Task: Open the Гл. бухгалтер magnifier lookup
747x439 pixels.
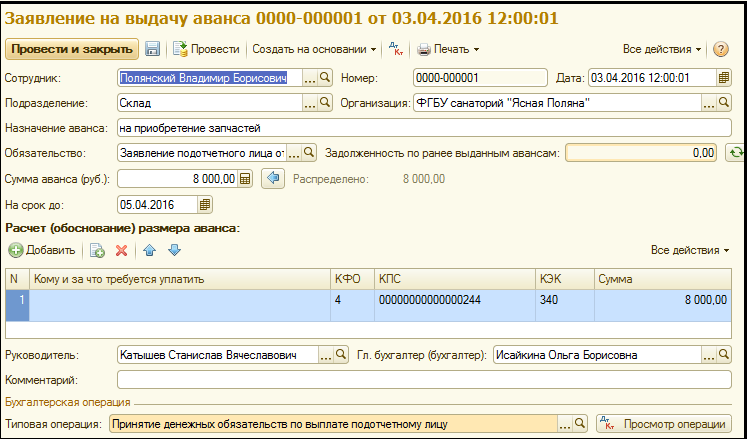Action: (724, 355)
